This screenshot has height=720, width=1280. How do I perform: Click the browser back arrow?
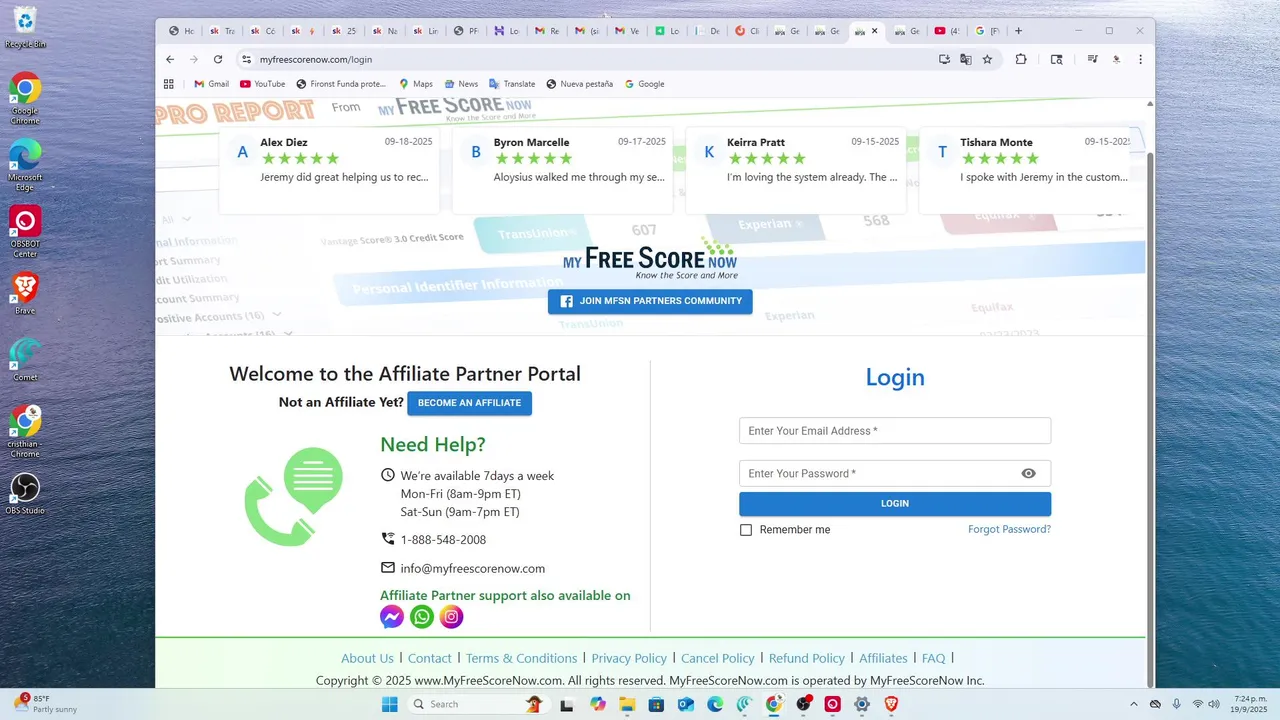tap(170, 59)
